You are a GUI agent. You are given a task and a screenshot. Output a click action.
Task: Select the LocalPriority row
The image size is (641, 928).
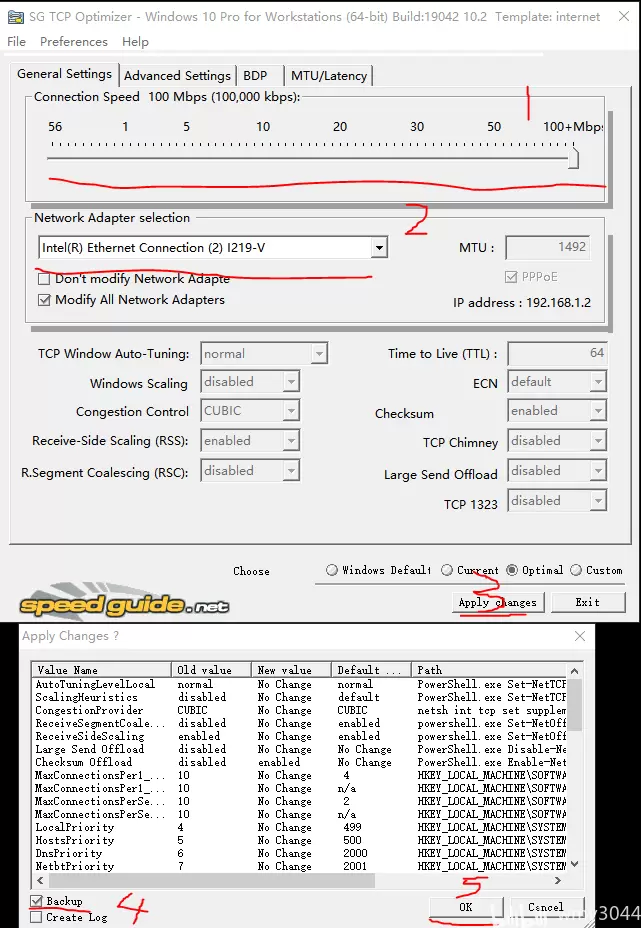click(x=299, y=827)
